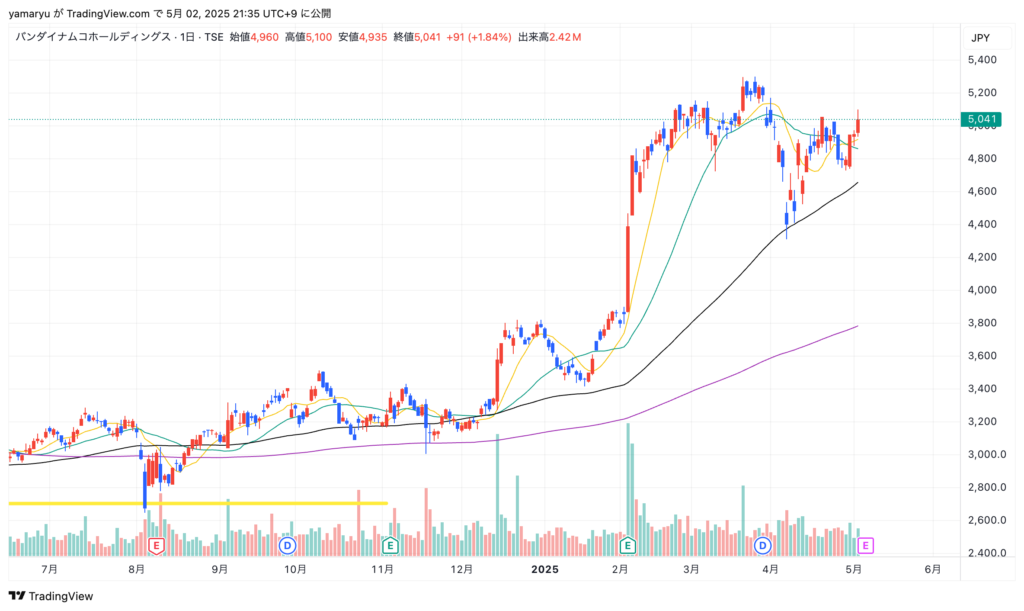The image size is (1024, 611).
Task: Click the 4,000 price axis label
Action: [982, 290]
